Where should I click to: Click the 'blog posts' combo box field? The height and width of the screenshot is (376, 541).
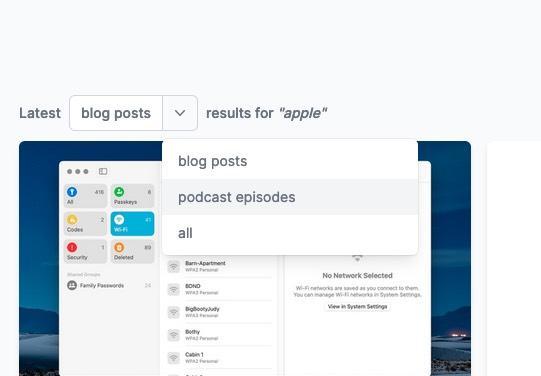click(x=116, y=113)
